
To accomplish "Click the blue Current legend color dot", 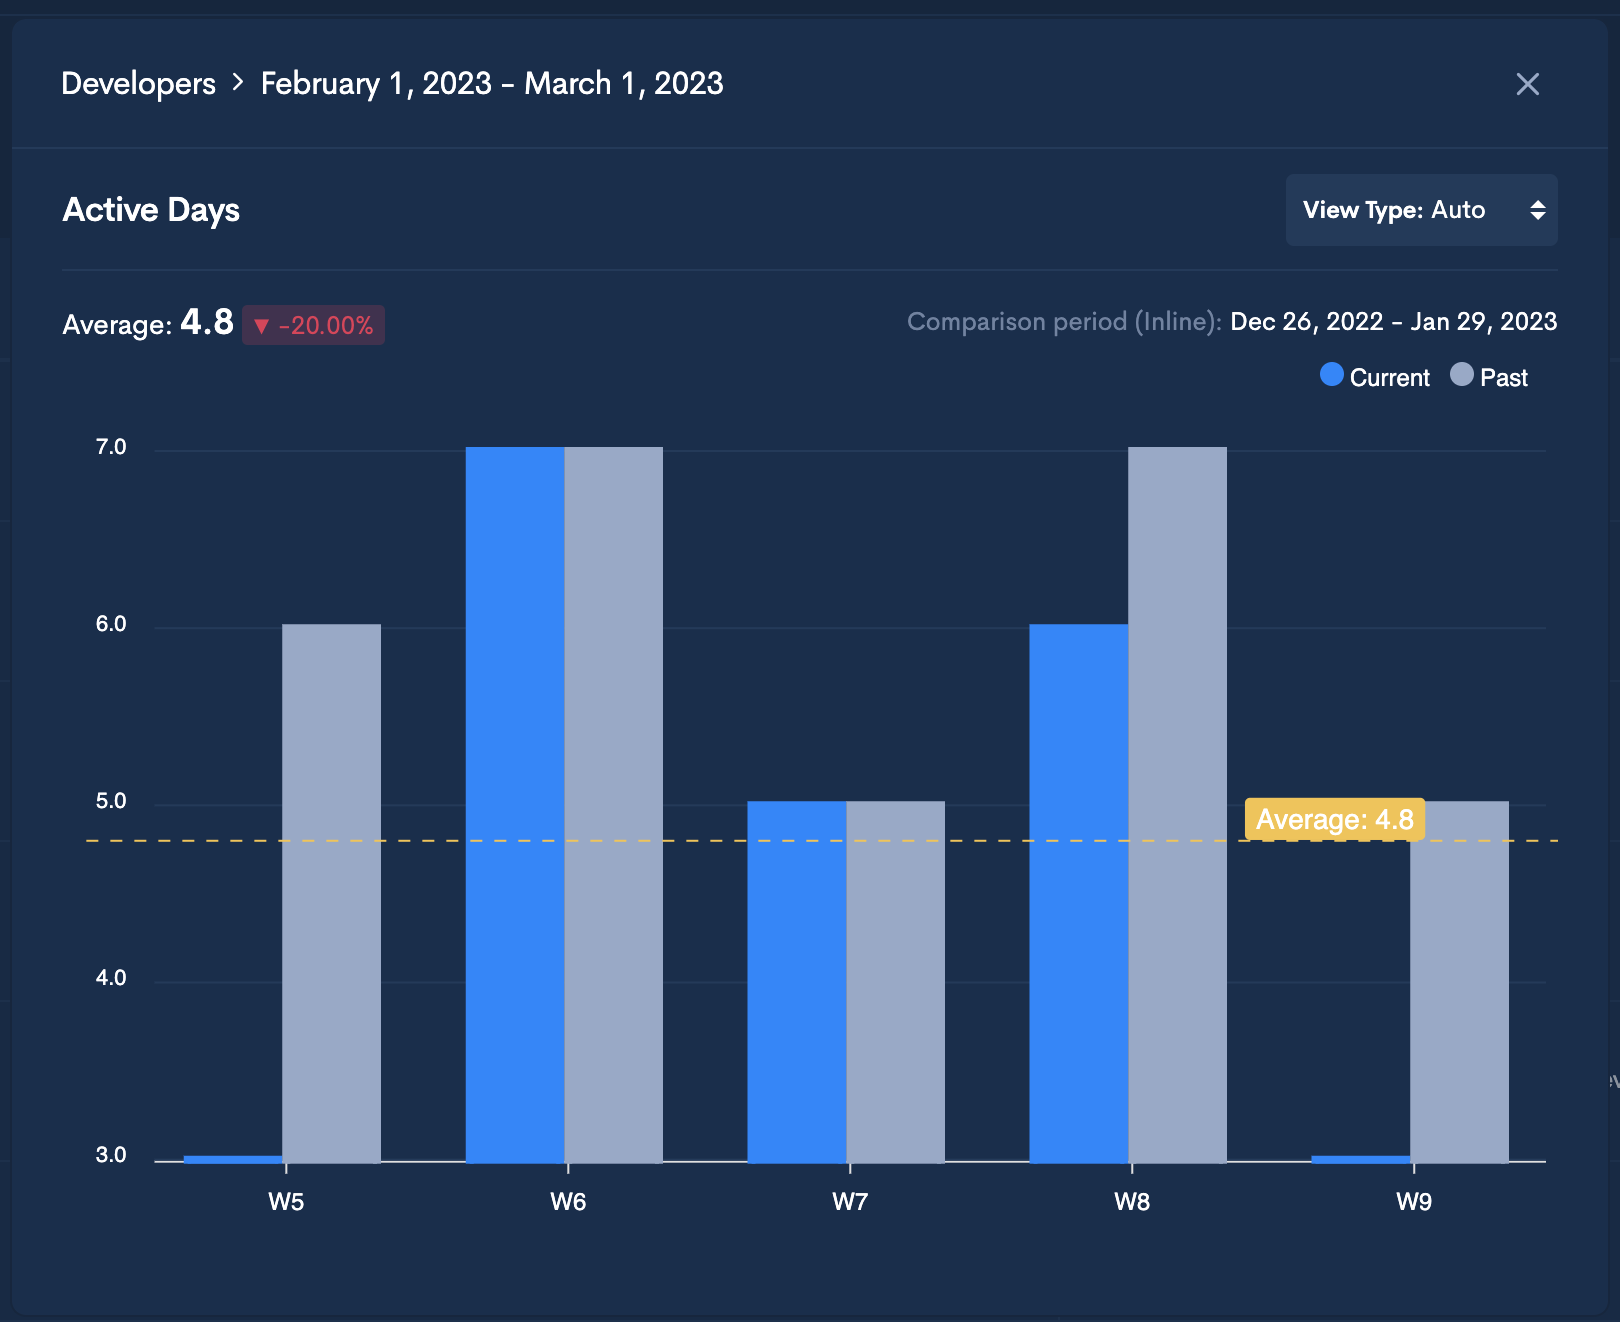I will [1331, 374].
